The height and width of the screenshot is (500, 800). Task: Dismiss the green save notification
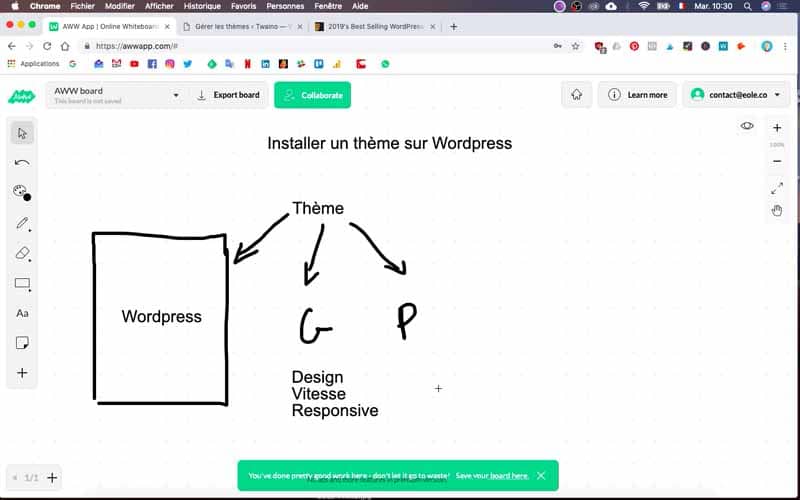[541, 476]
